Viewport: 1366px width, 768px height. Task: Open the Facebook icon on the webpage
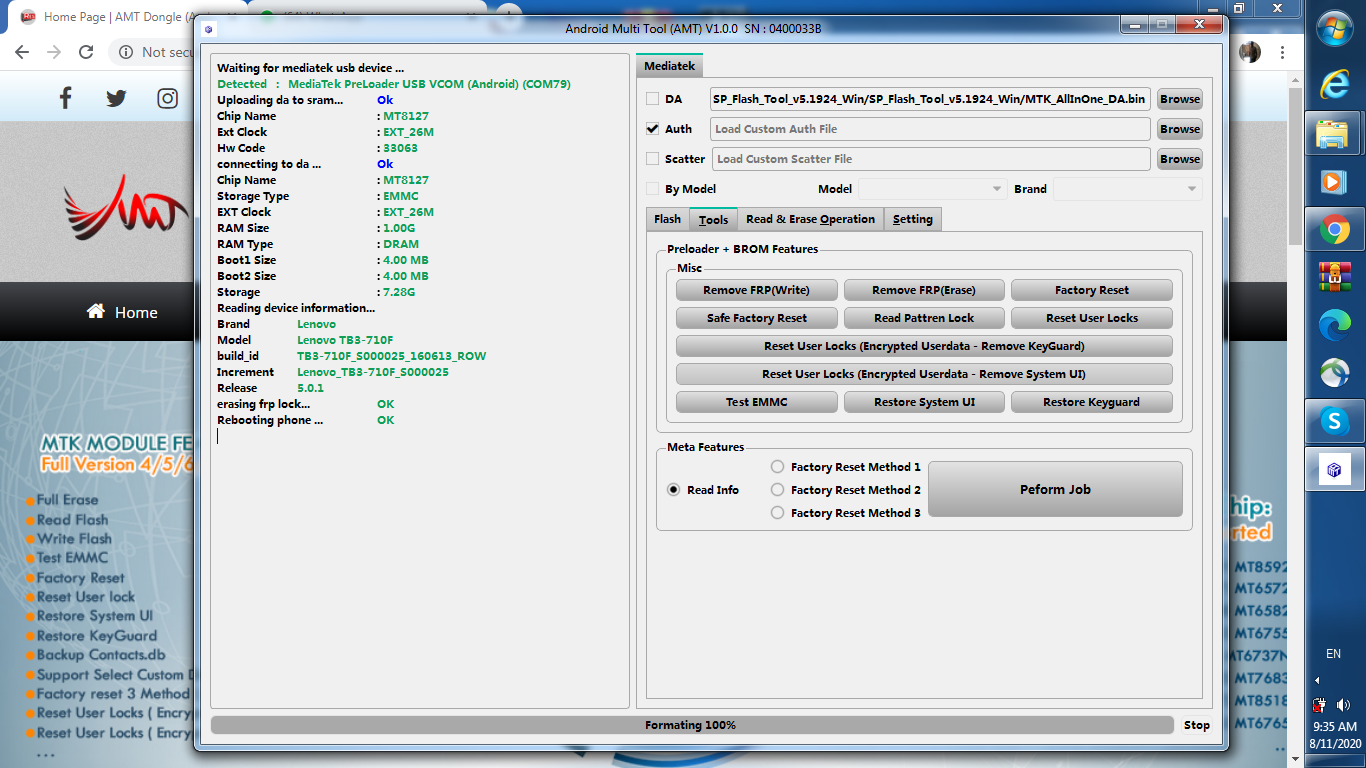point(66,98)
